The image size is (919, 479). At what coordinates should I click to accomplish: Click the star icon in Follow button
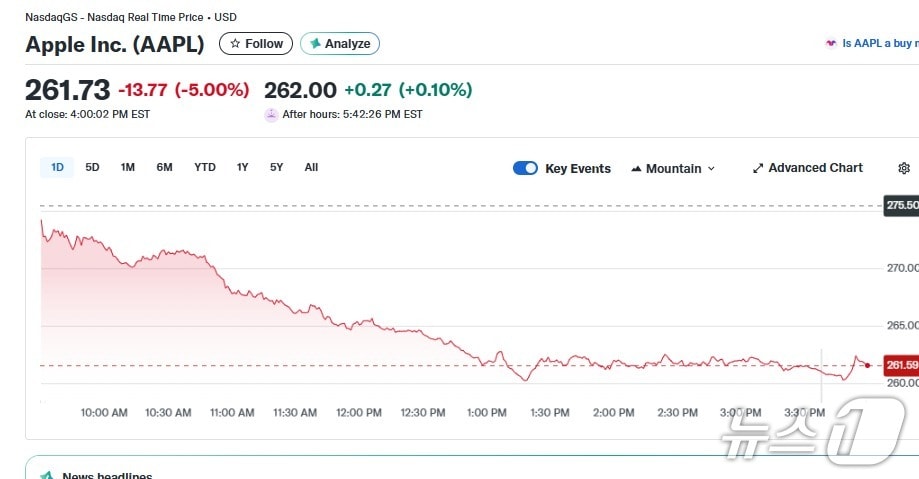click(x=235, y=44)
